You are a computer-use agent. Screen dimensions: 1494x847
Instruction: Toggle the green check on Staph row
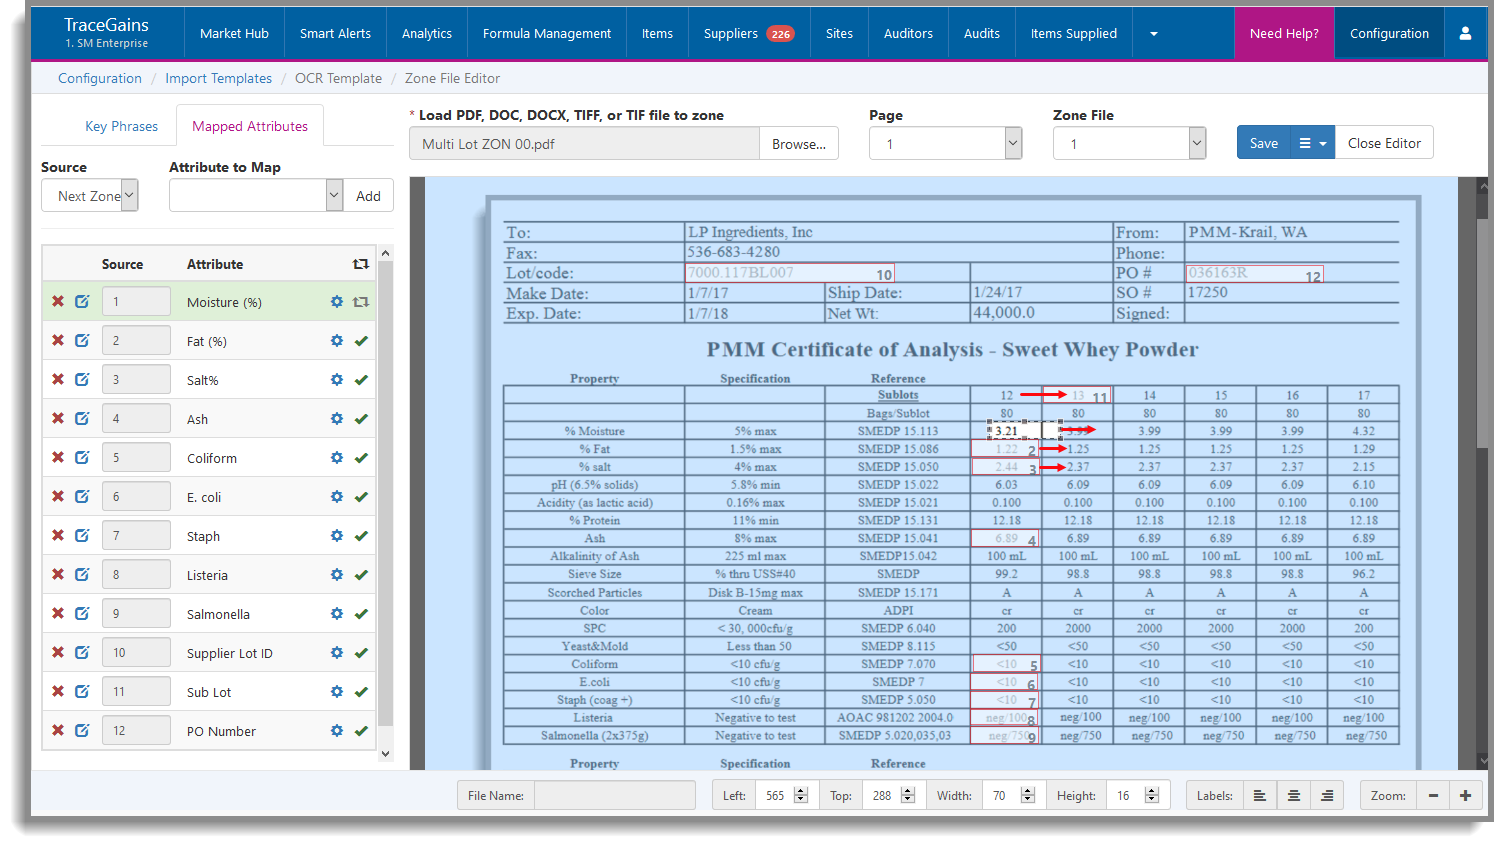[361, 535]
